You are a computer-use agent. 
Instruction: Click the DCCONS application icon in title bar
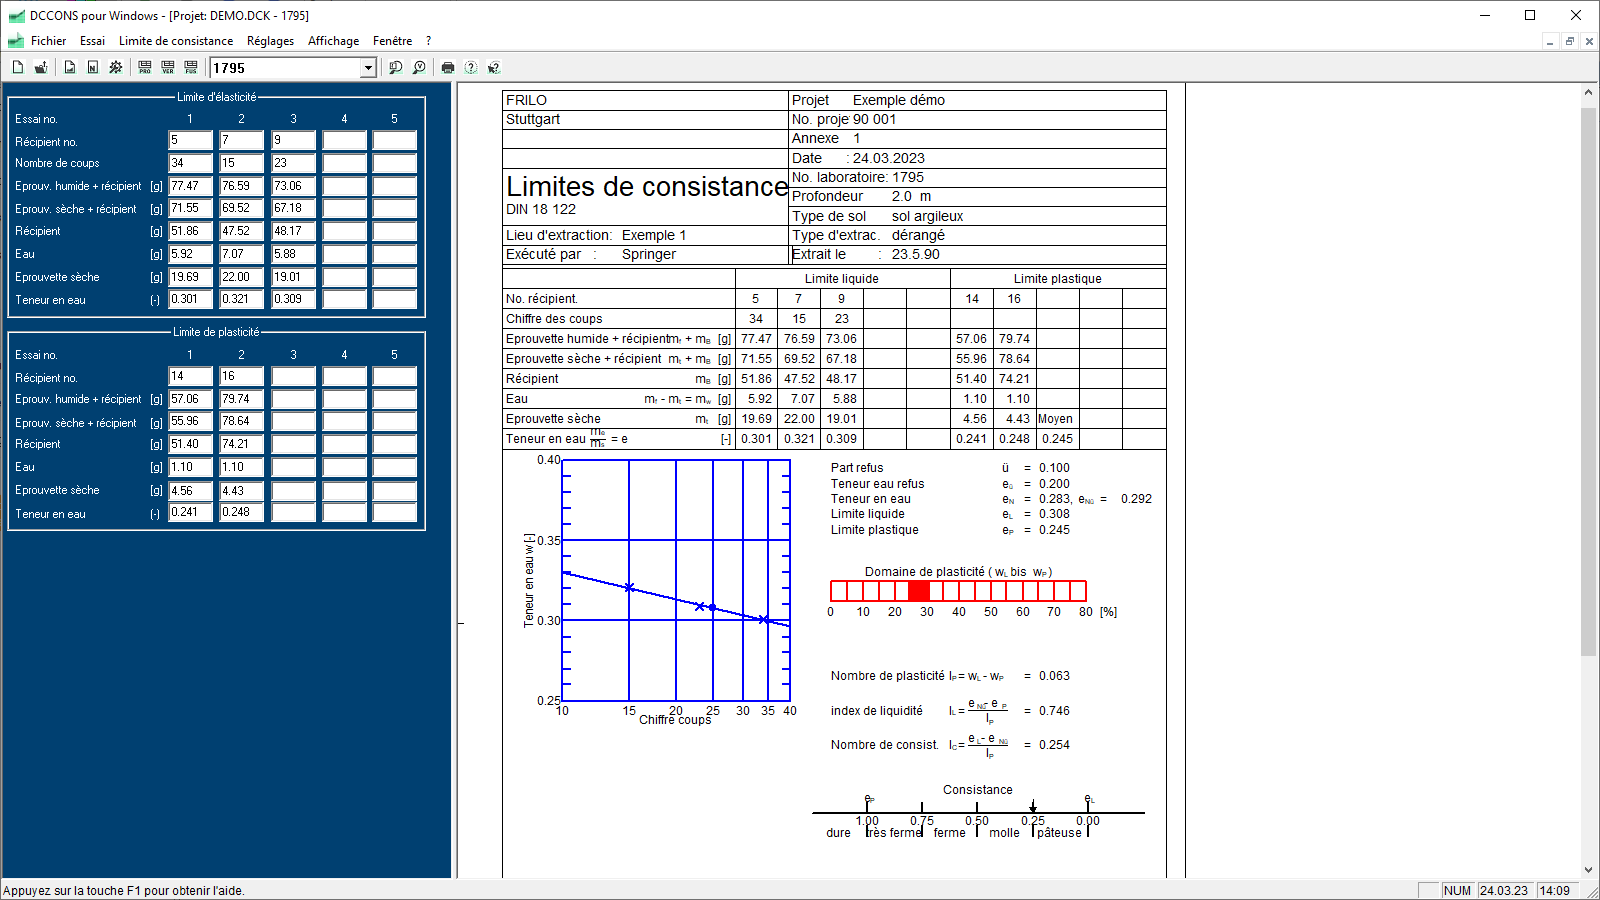click(16, 15)
